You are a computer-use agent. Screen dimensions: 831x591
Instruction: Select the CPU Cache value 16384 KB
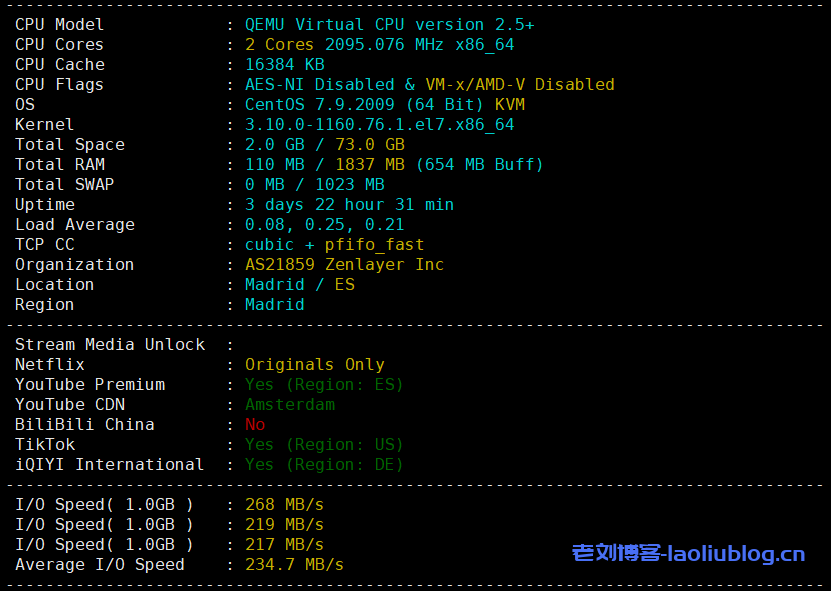284,64
